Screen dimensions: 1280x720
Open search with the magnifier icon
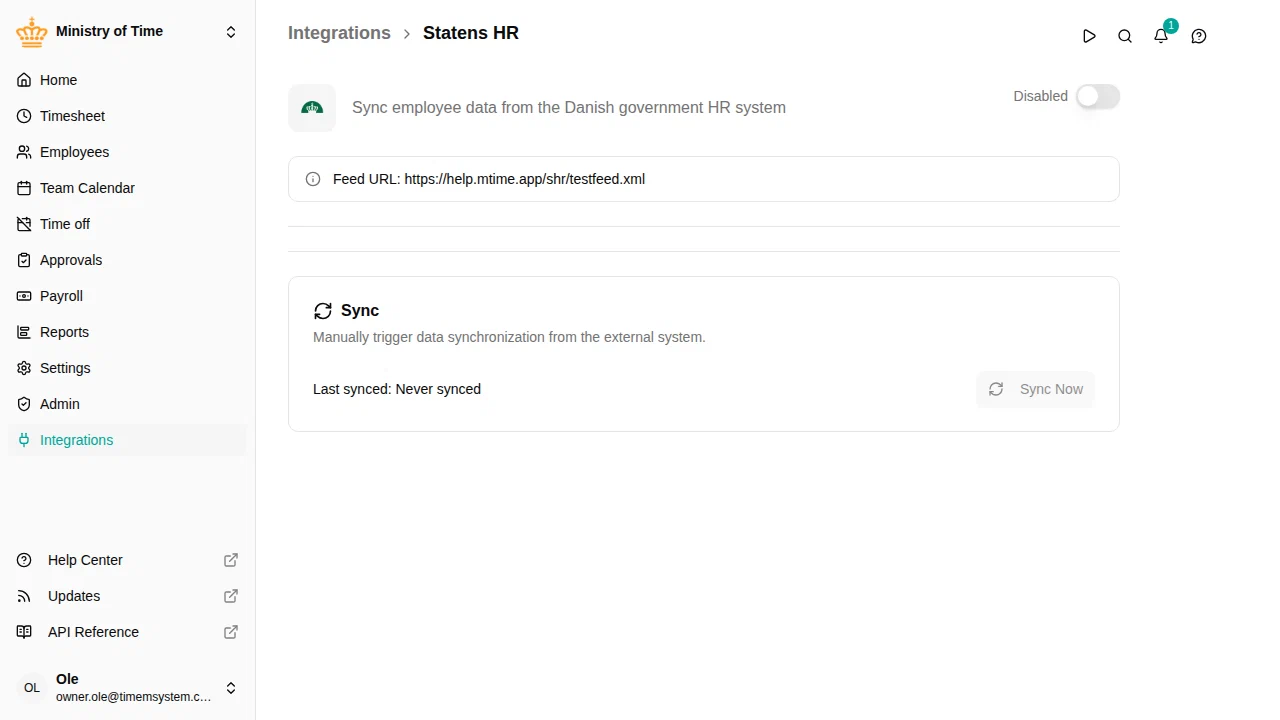tap(1125, 36)
